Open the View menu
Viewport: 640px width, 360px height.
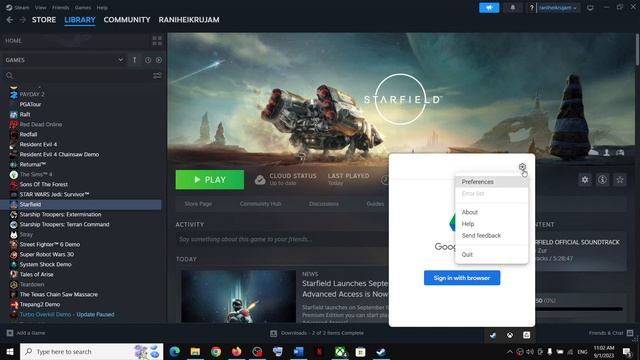(40, 7)
